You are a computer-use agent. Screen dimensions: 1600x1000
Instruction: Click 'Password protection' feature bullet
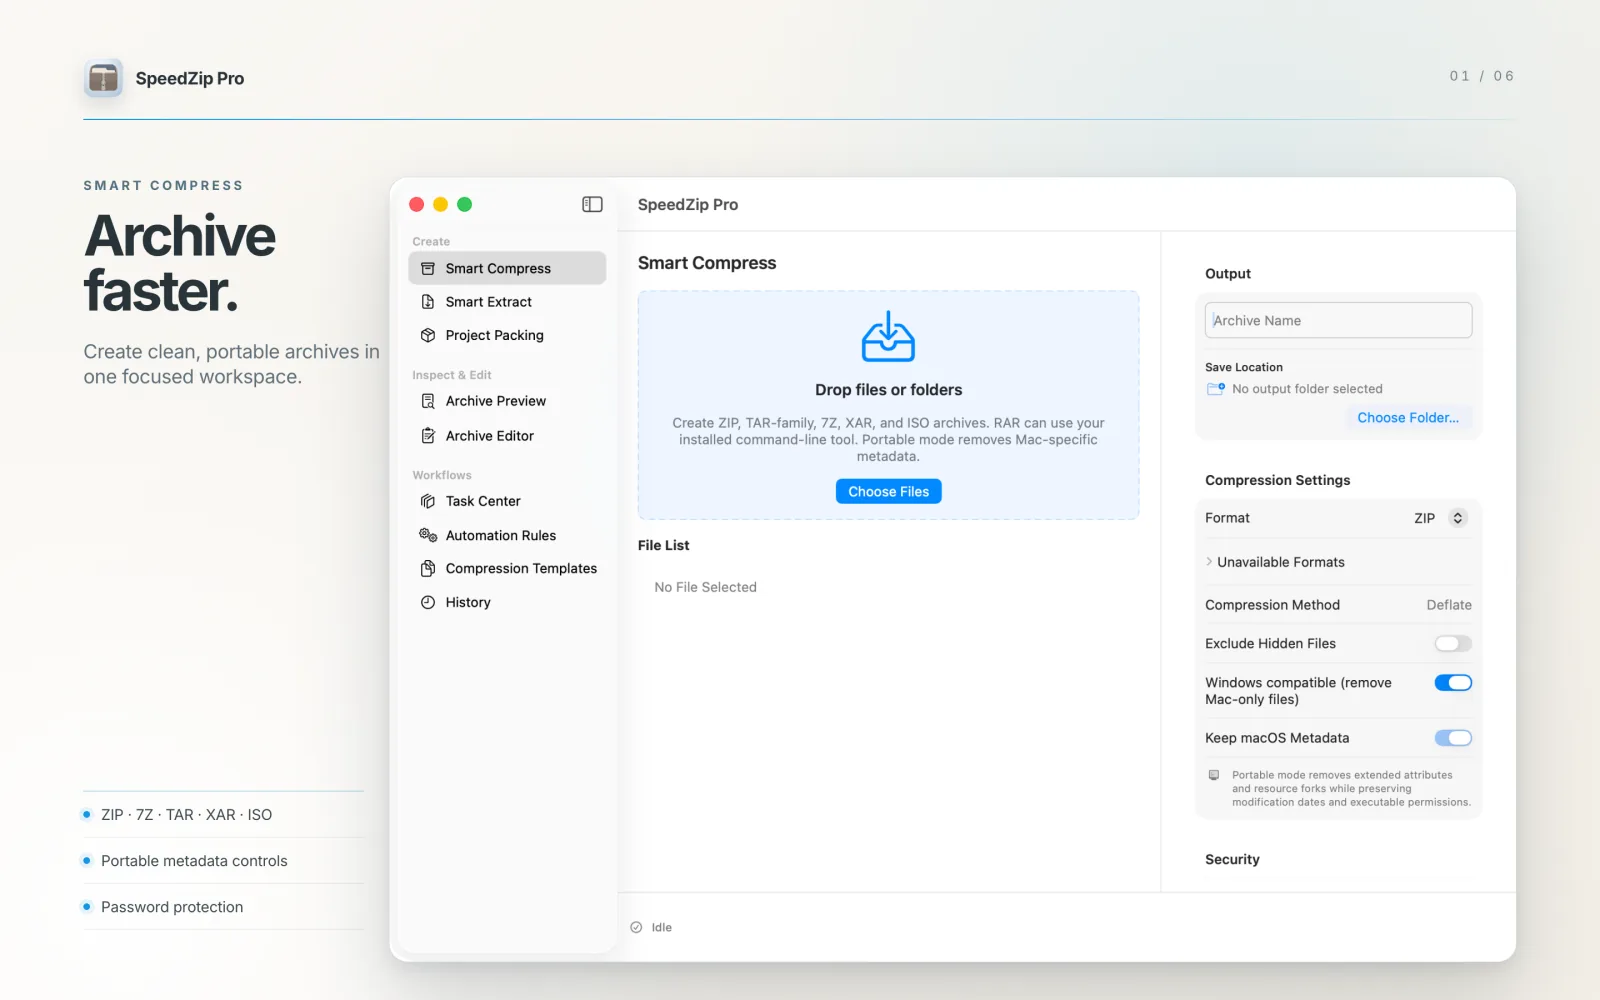[x=172, y=907]
